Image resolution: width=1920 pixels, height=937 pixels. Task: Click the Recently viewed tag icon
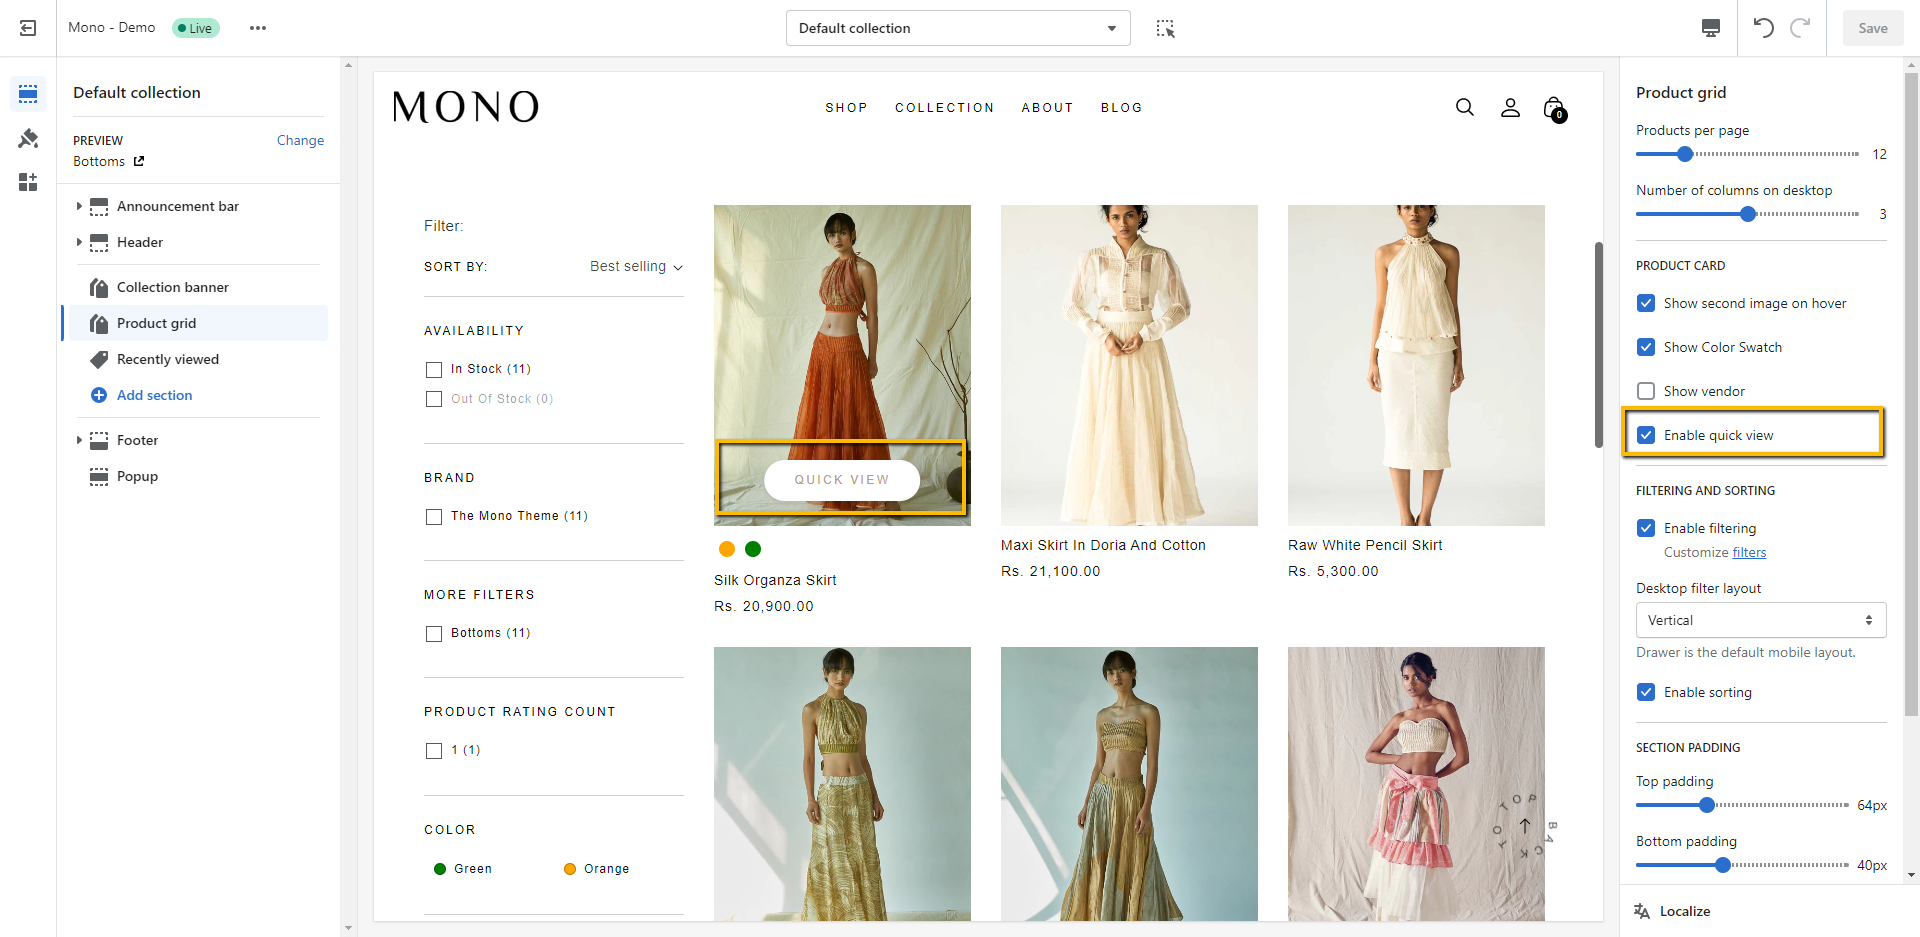click(99, 360)
